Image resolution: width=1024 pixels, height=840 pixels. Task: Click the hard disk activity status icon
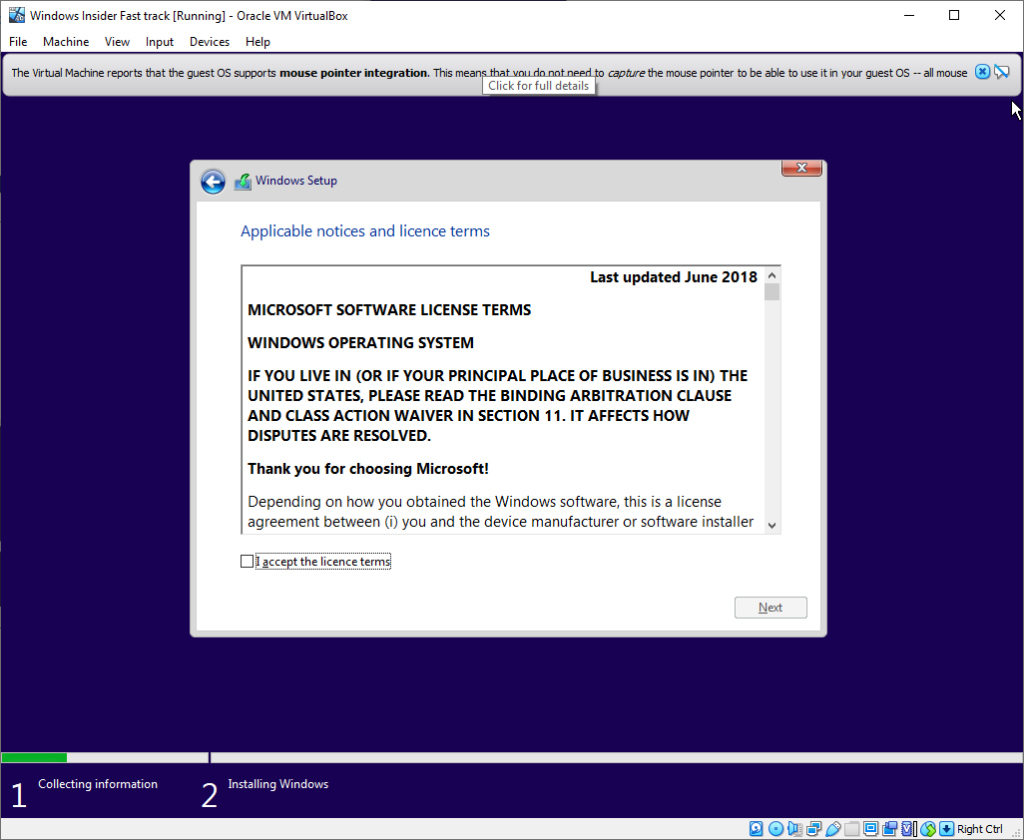[756, 829]
